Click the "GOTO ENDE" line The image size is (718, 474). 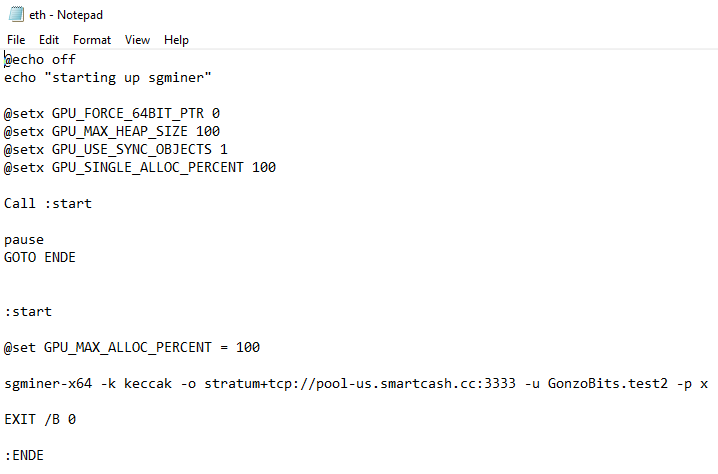(40, 258)
